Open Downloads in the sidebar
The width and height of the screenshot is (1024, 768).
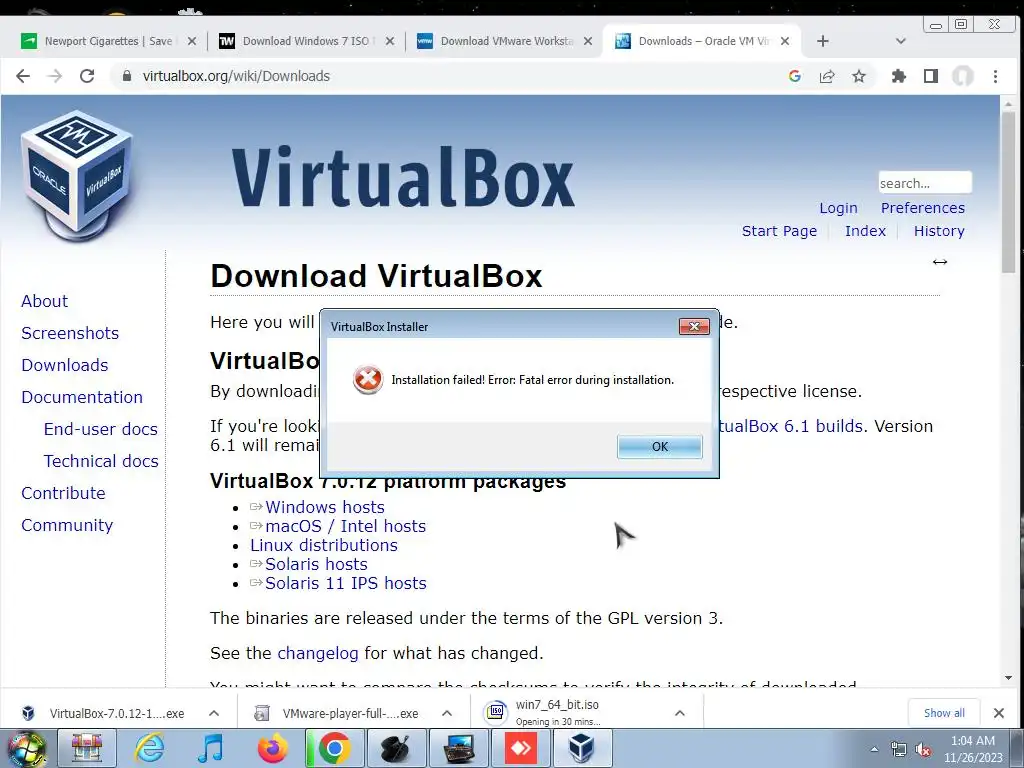(65, 365)
